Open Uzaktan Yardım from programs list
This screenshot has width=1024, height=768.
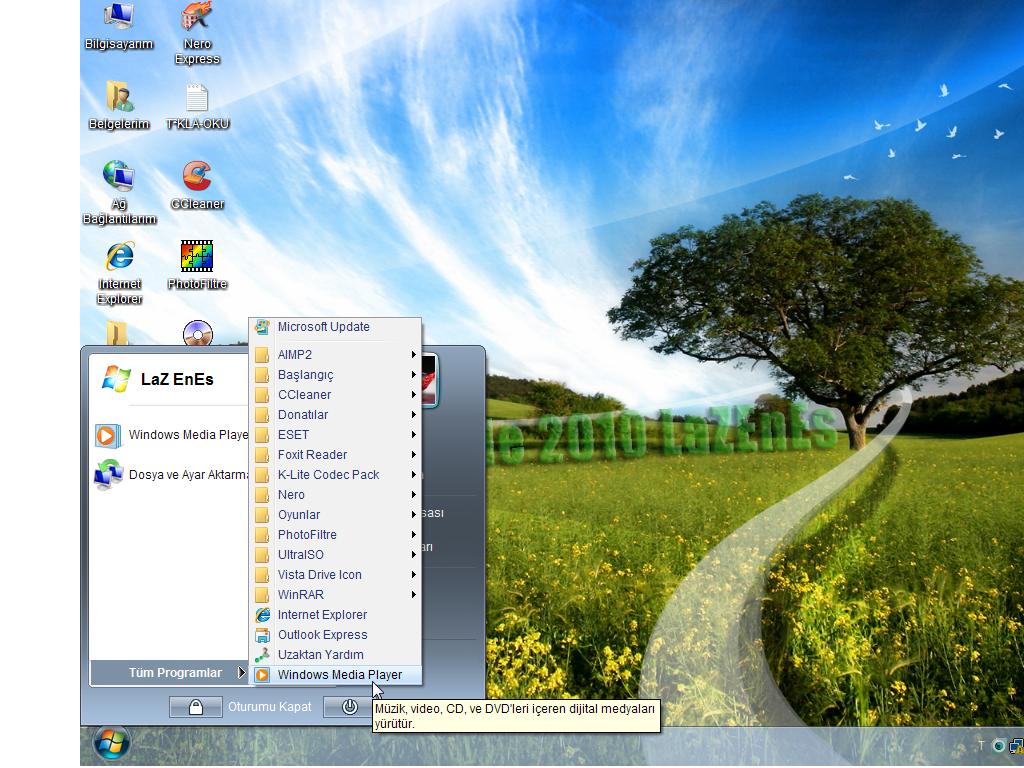coord(336,655)
